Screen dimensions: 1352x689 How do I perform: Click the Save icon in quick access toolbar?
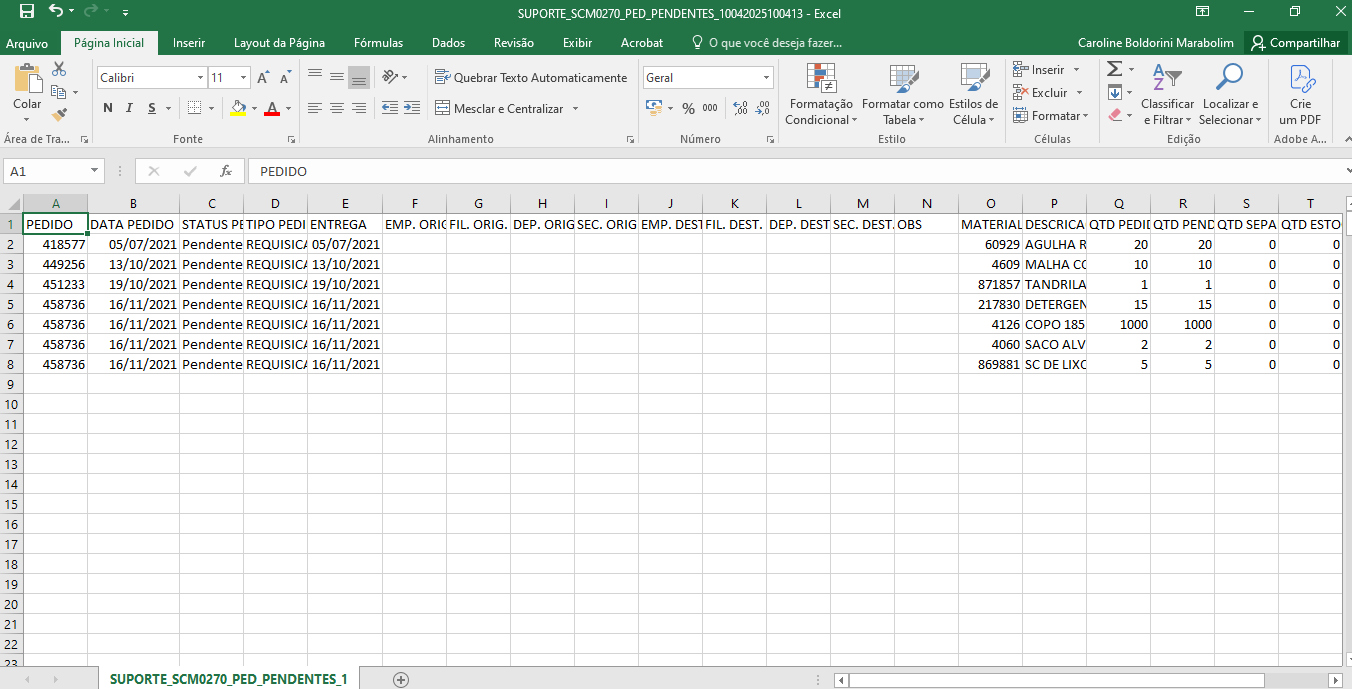(27, 12)
